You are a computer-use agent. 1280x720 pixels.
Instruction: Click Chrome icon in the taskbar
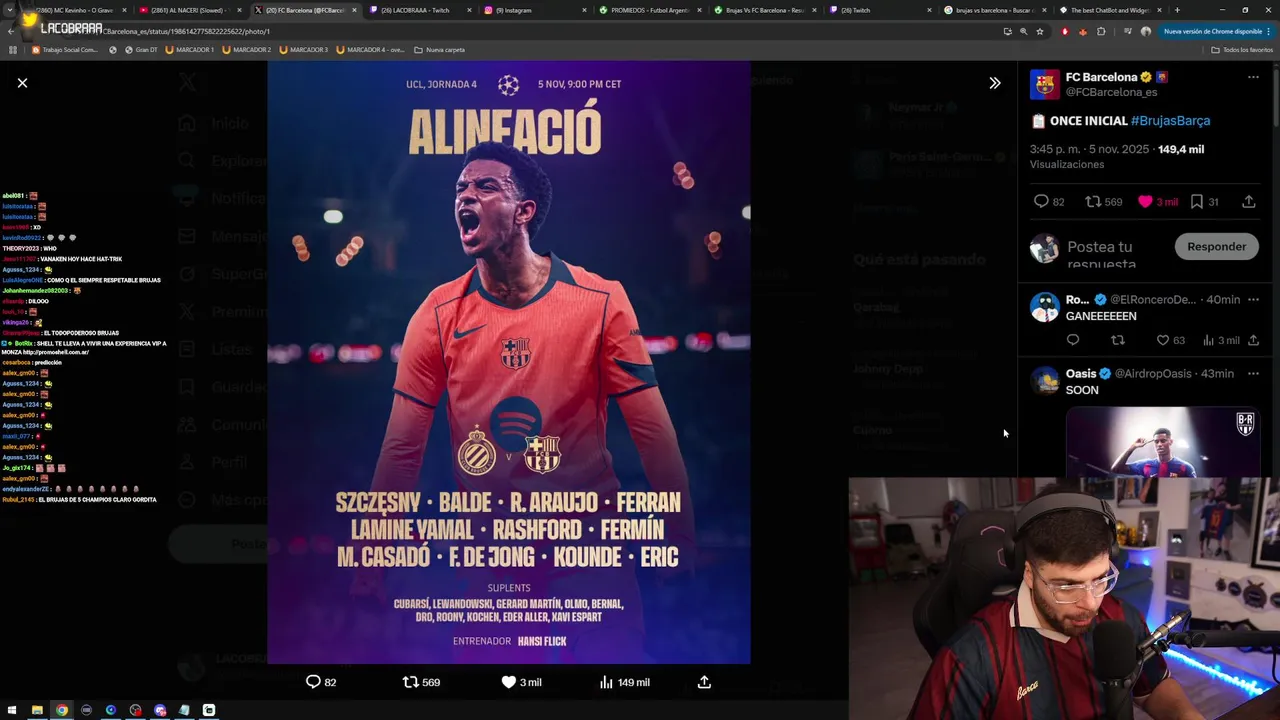pyautogui.click(x=62, y=710)
